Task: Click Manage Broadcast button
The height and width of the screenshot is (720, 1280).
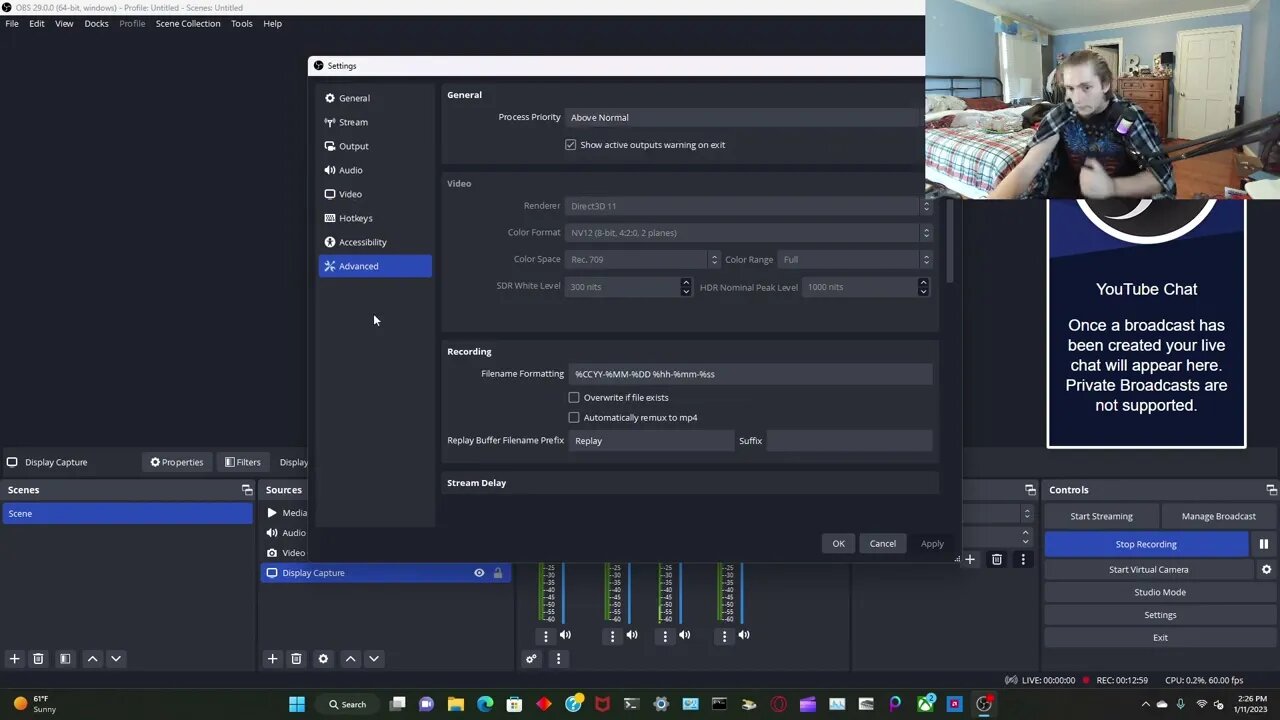Action: click(x=1219, y=516)
